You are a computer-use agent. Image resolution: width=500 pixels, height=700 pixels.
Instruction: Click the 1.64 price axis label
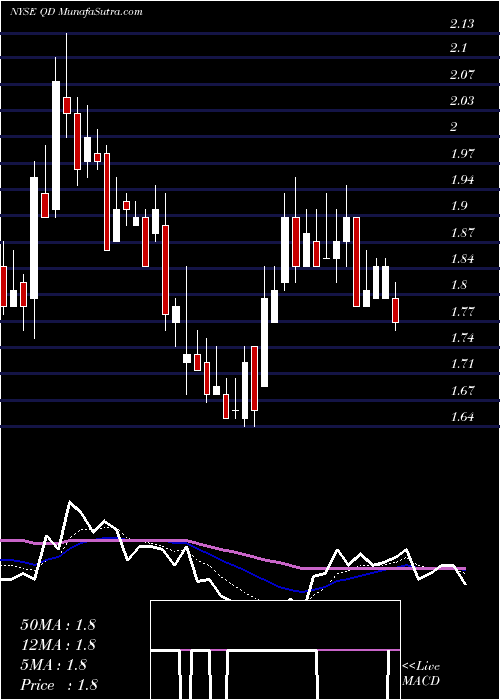coord(462,417)
